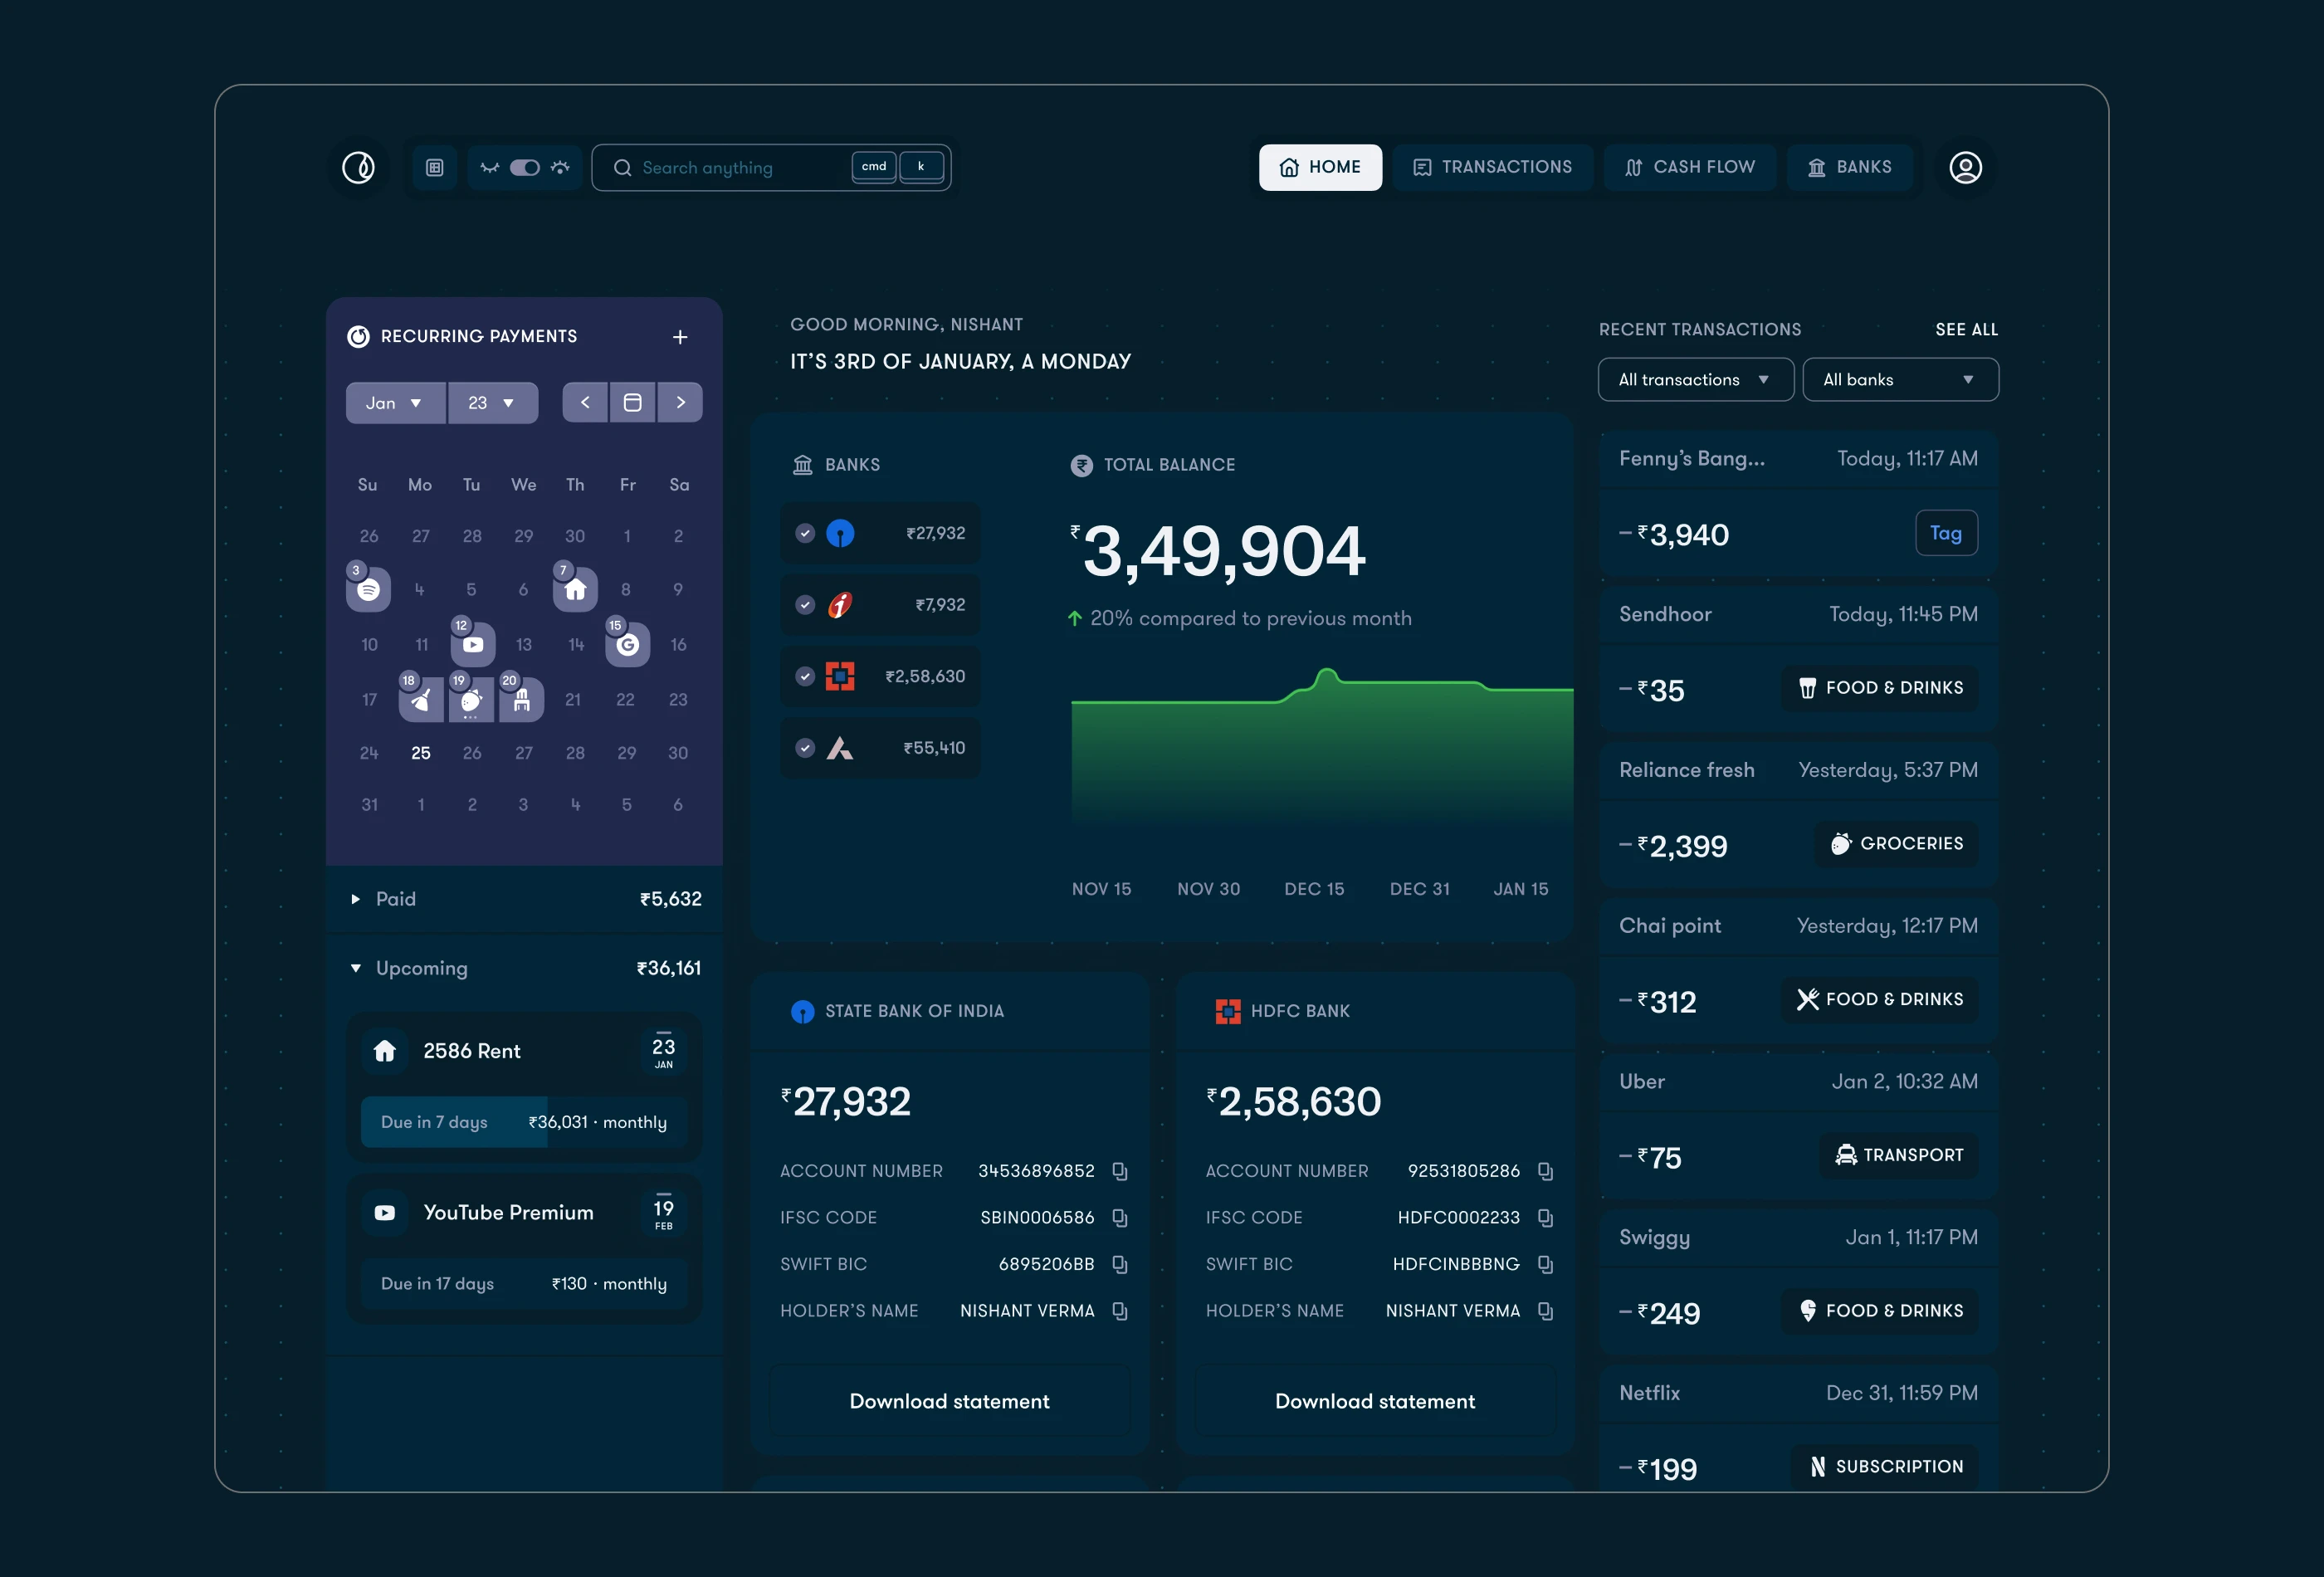The image size is (2324, 1577).
Task: Go to next month with right arrow
Action: click(680, 402)
